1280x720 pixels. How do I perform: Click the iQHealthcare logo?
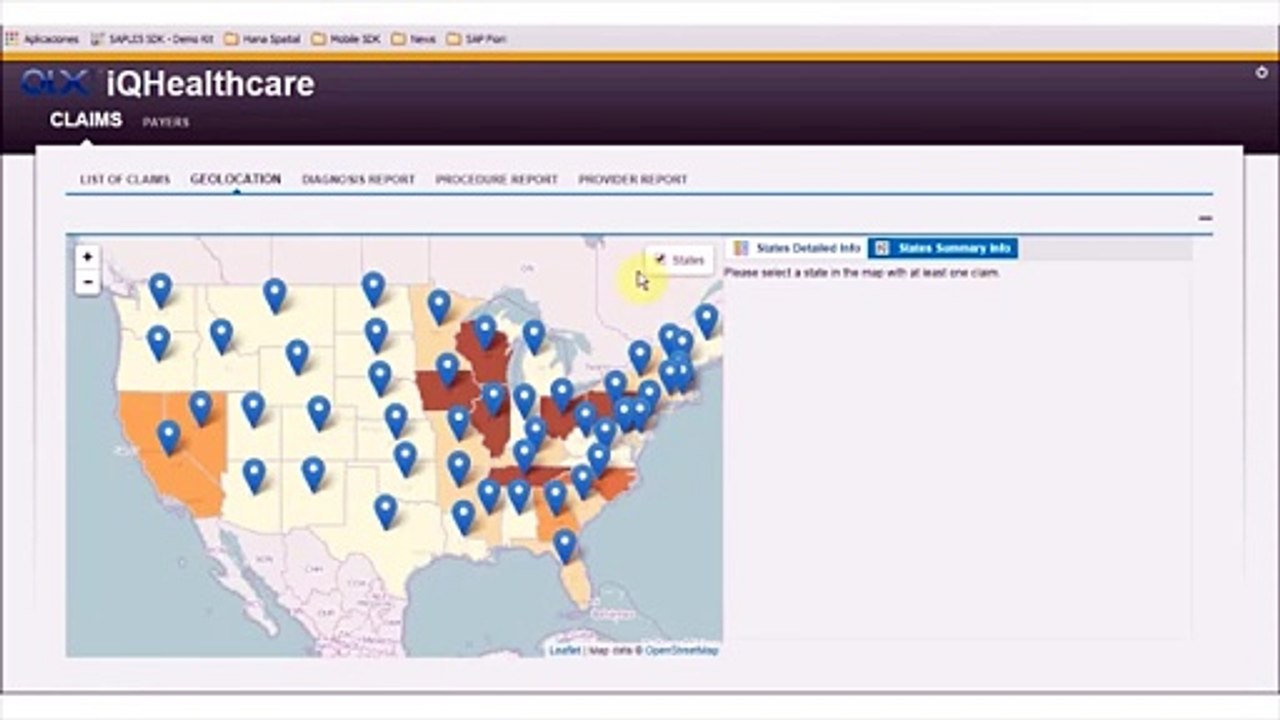[167, 84]
